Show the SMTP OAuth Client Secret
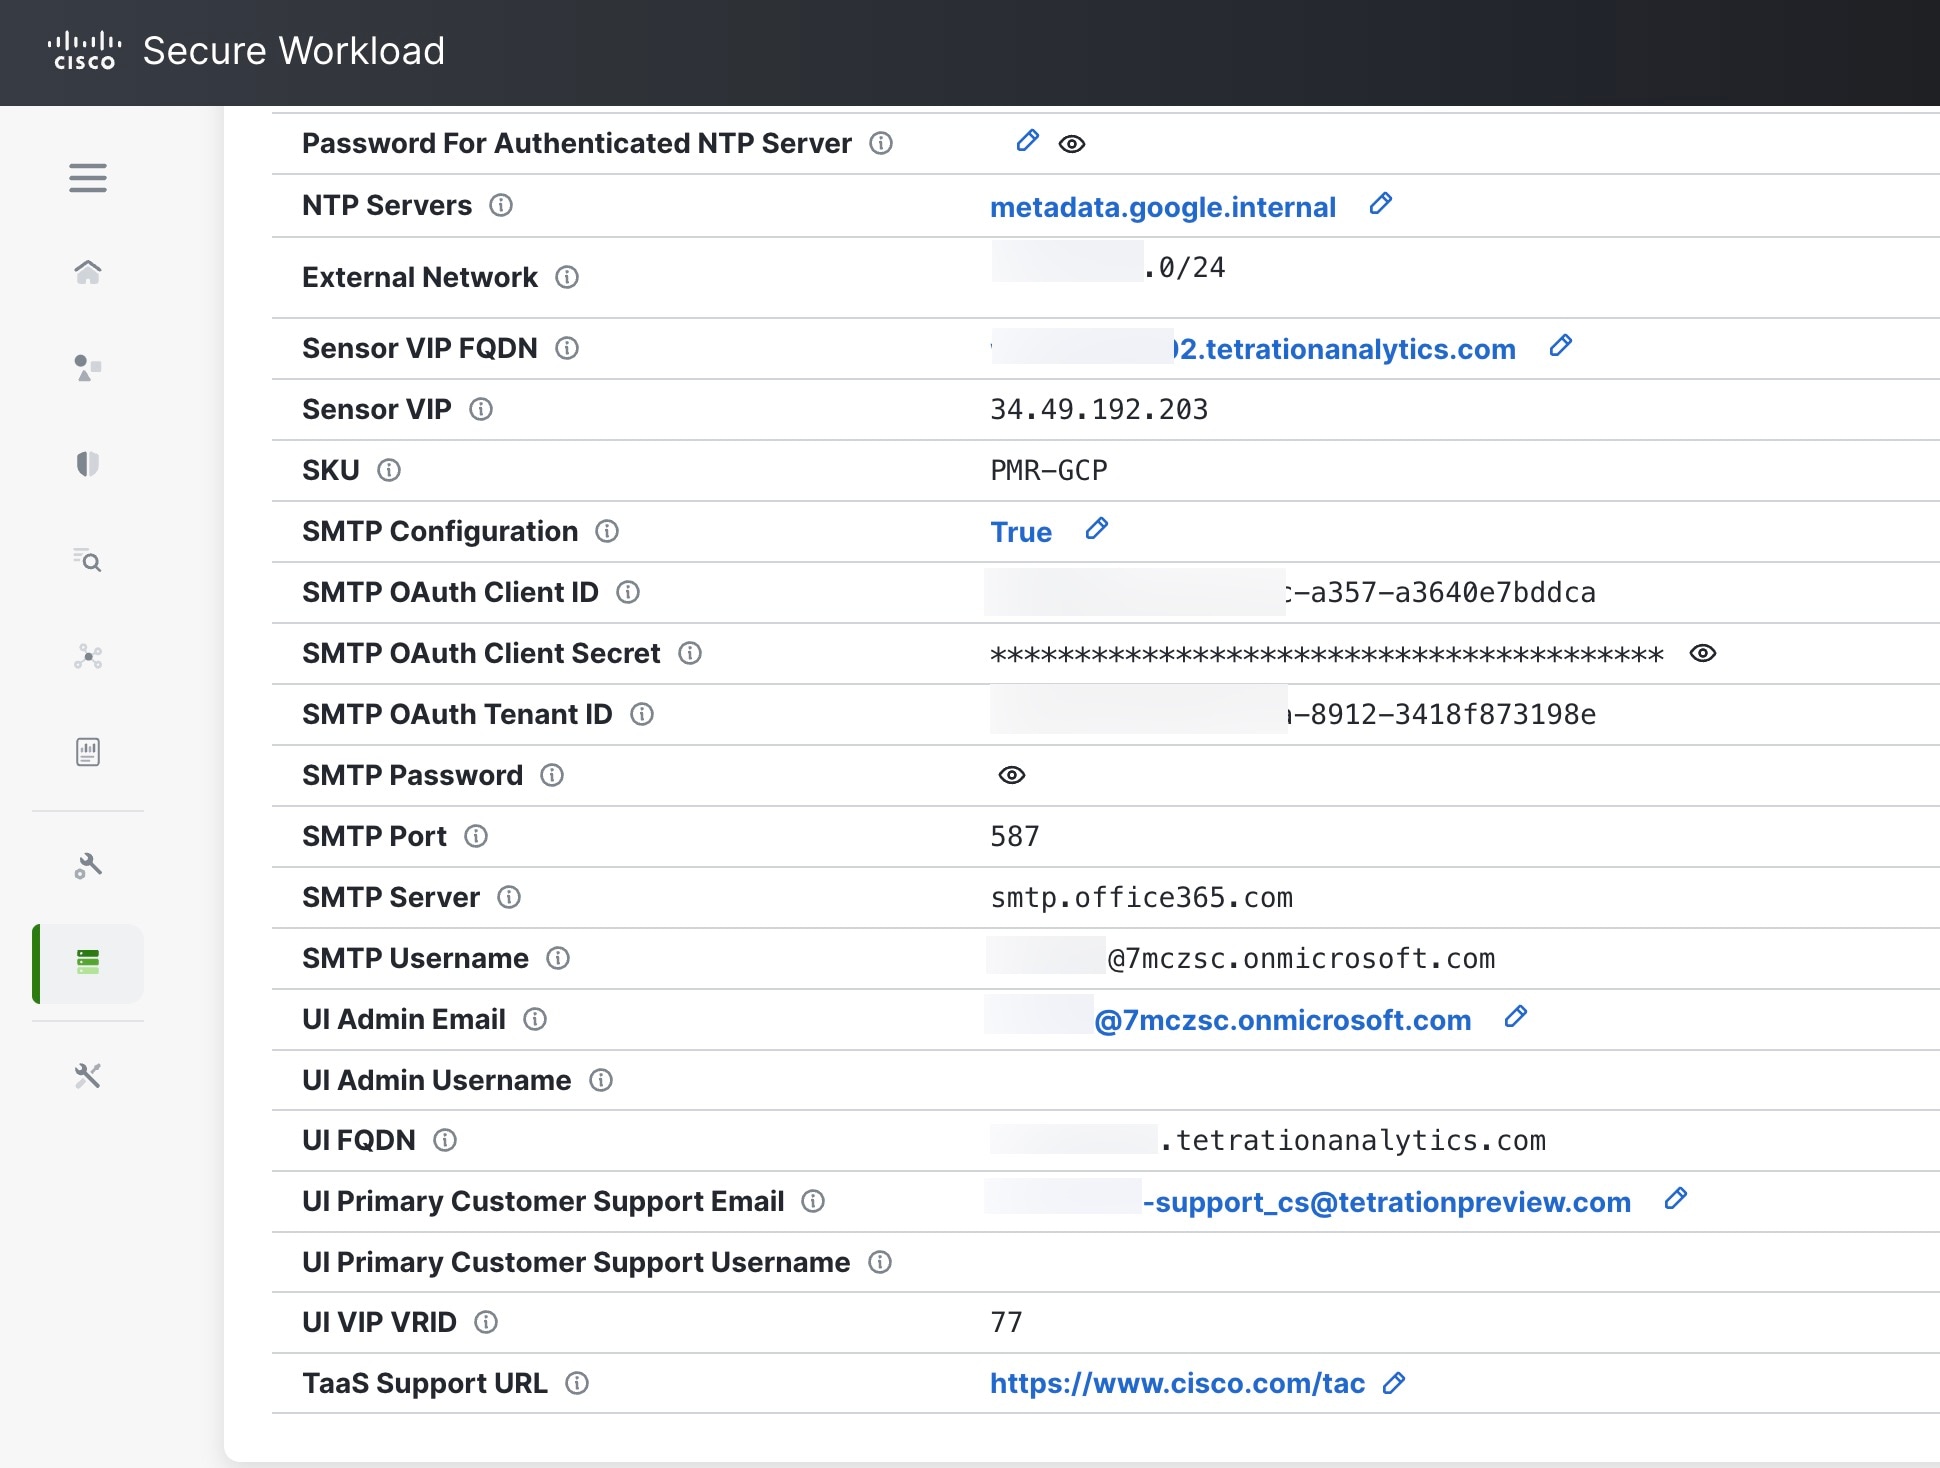This screenshot has width=1940, height=1468. click(1702, 653)
